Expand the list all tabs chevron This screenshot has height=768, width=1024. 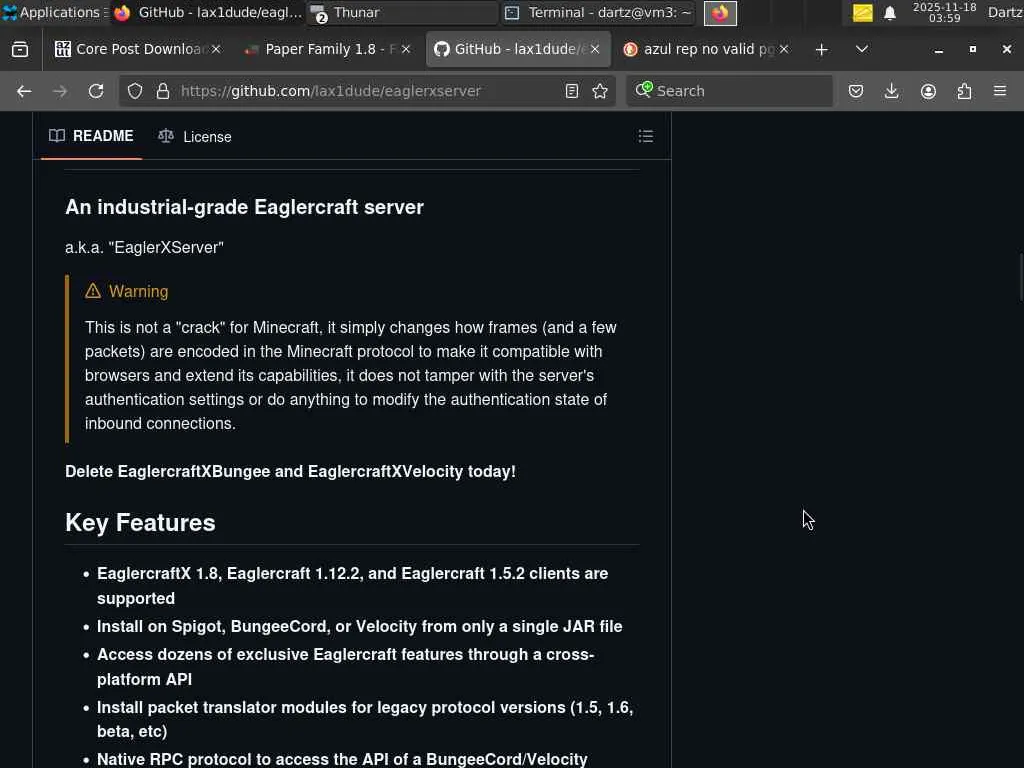coord(862,49)
